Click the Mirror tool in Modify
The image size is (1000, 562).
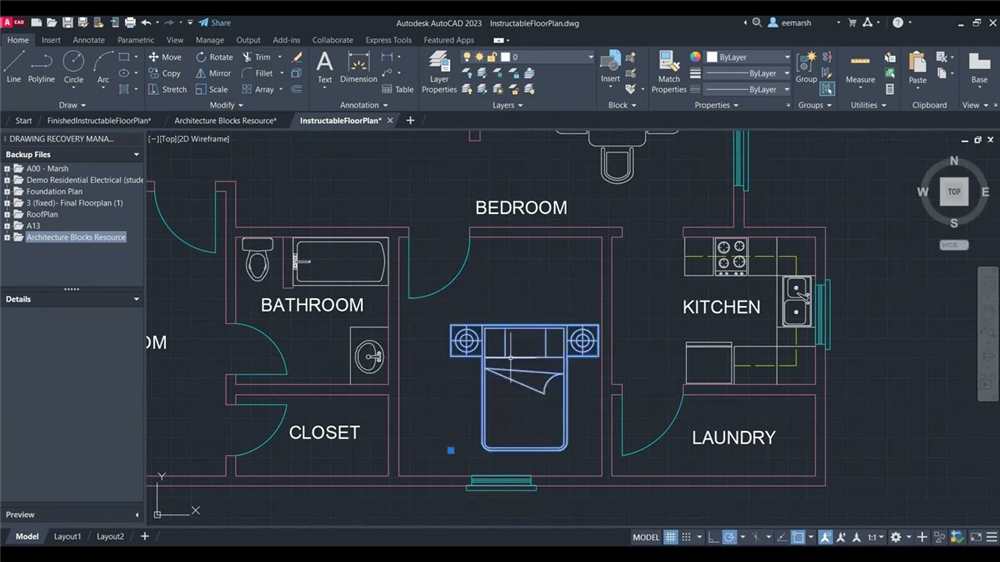tap(214, 73)
